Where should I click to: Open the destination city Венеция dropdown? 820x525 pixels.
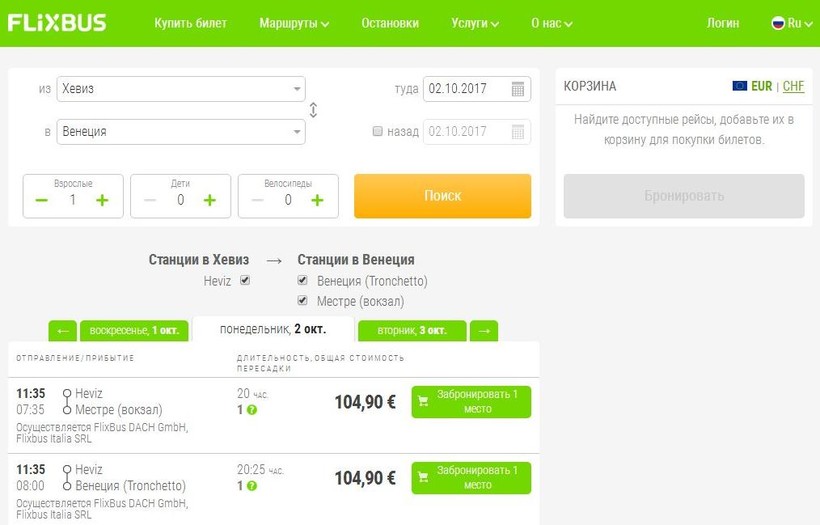tap(181, 132)
